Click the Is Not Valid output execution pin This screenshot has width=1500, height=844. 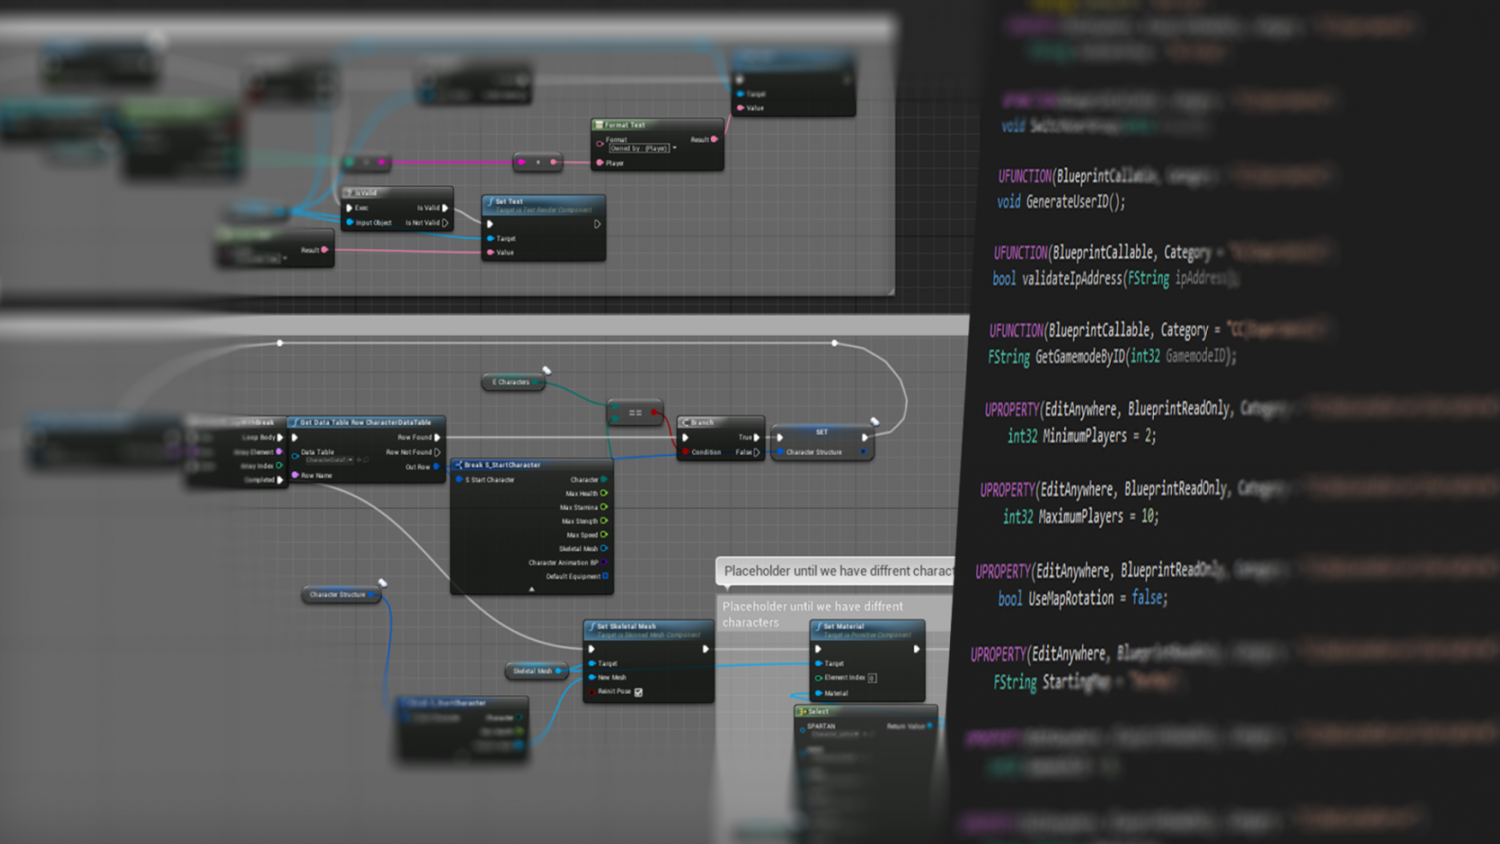(x=445, y=222)
